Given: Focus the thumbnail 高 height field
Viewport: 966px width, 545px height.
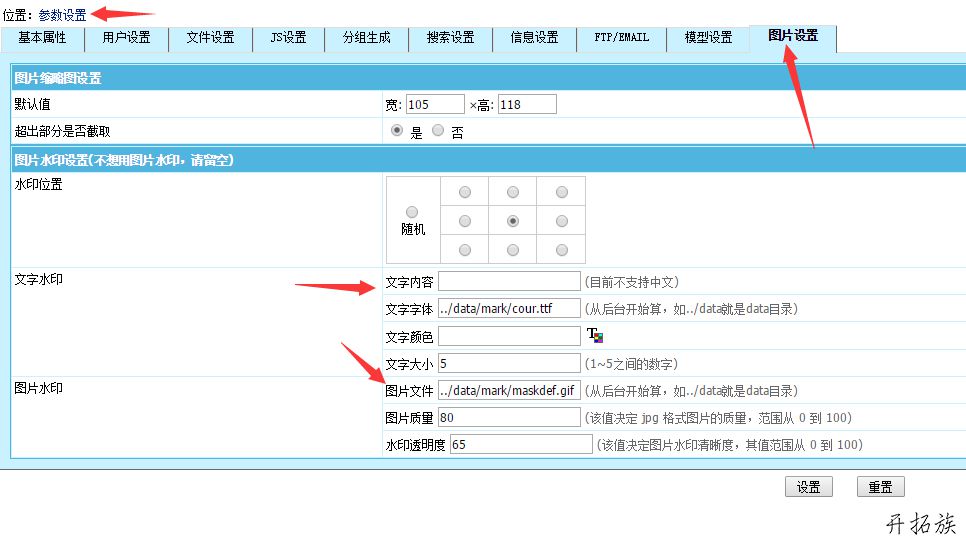Looking at the screenshot, I should coord(527,104).
